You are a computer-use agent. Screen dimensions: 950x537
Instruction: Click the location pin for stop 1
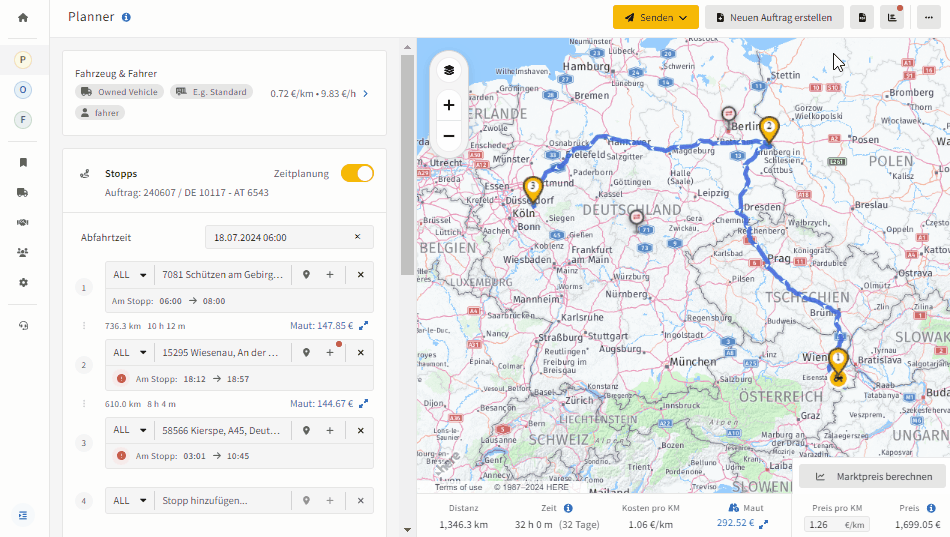pos(307,275)
